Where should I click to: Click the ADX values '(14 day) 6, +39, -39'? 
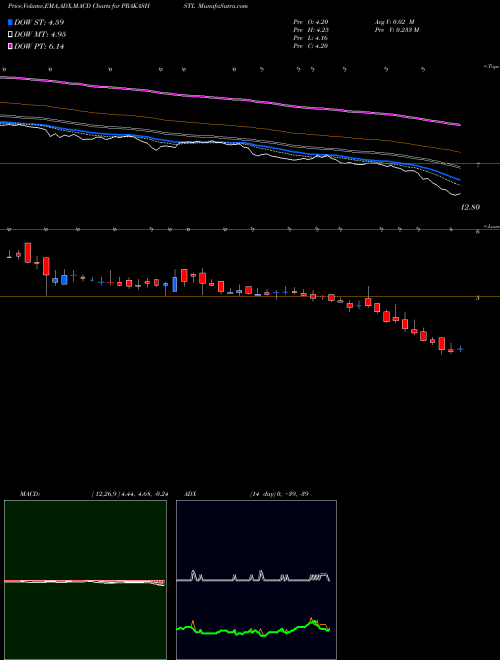(279, 494)
